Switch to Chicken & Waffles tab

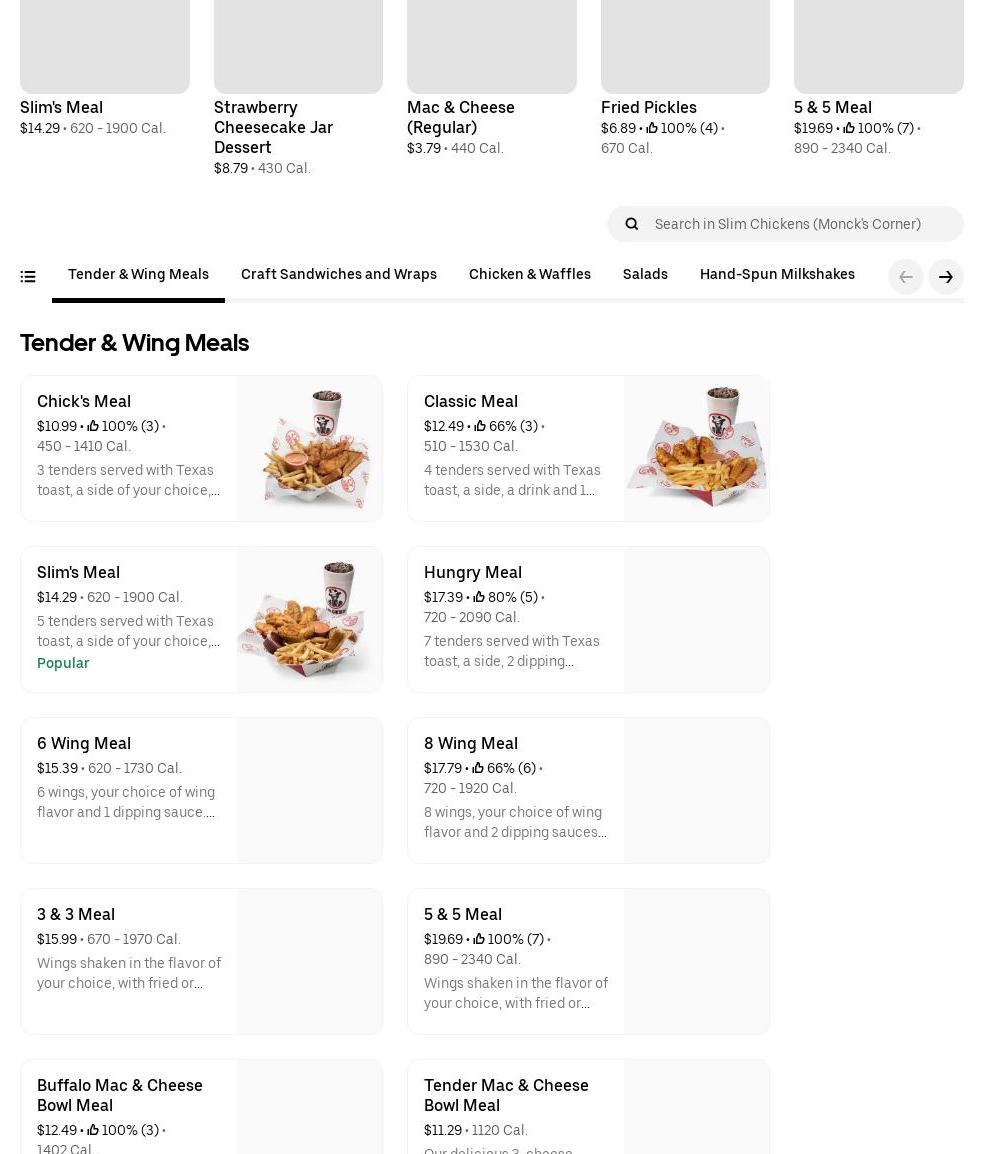click(x=529, y=275)
